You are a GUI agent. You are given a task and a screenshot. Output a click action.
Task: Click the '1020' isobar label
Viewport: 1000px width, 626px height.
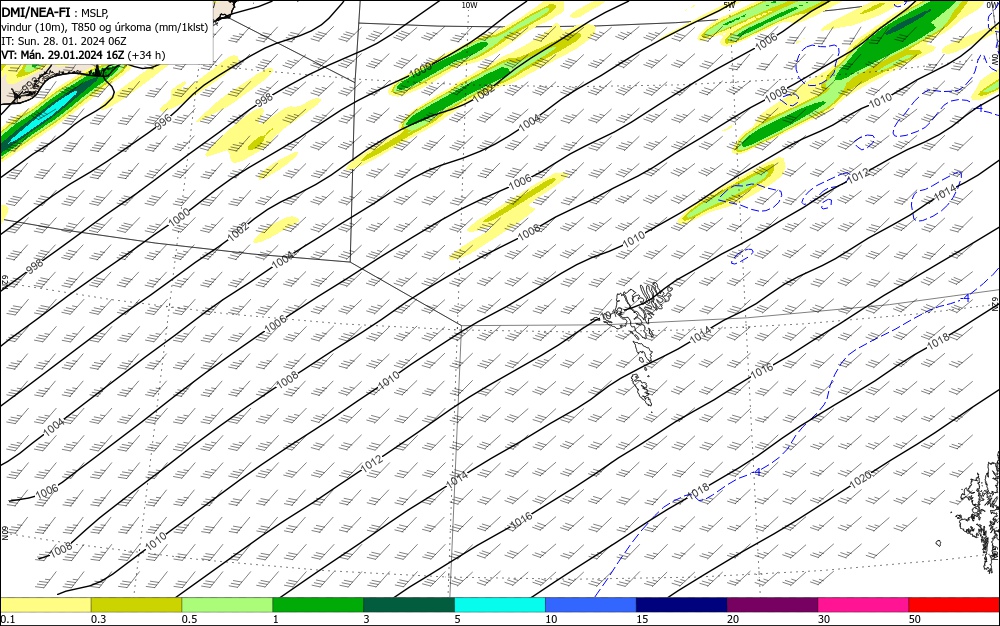860,479
